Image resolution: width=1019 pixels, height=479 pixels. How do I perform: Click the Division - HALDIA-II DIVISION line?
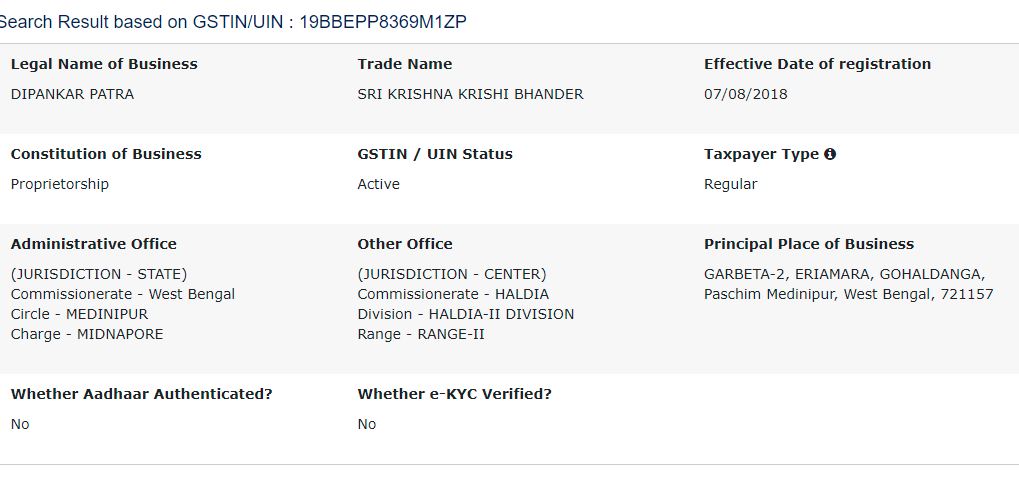pos(465,314)
